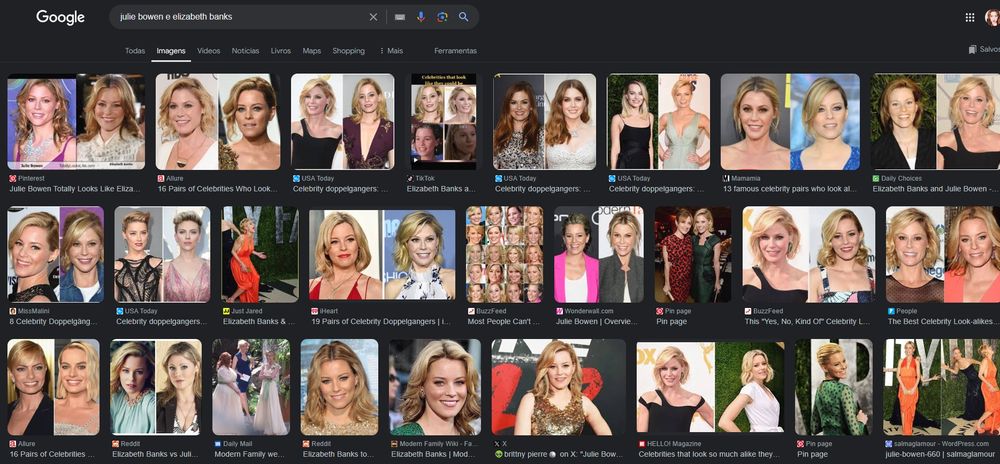Open '13 famous celebrity pairs who look al...' link
The height and width of the screenshot is (464, 1000).
pos(790,189)
